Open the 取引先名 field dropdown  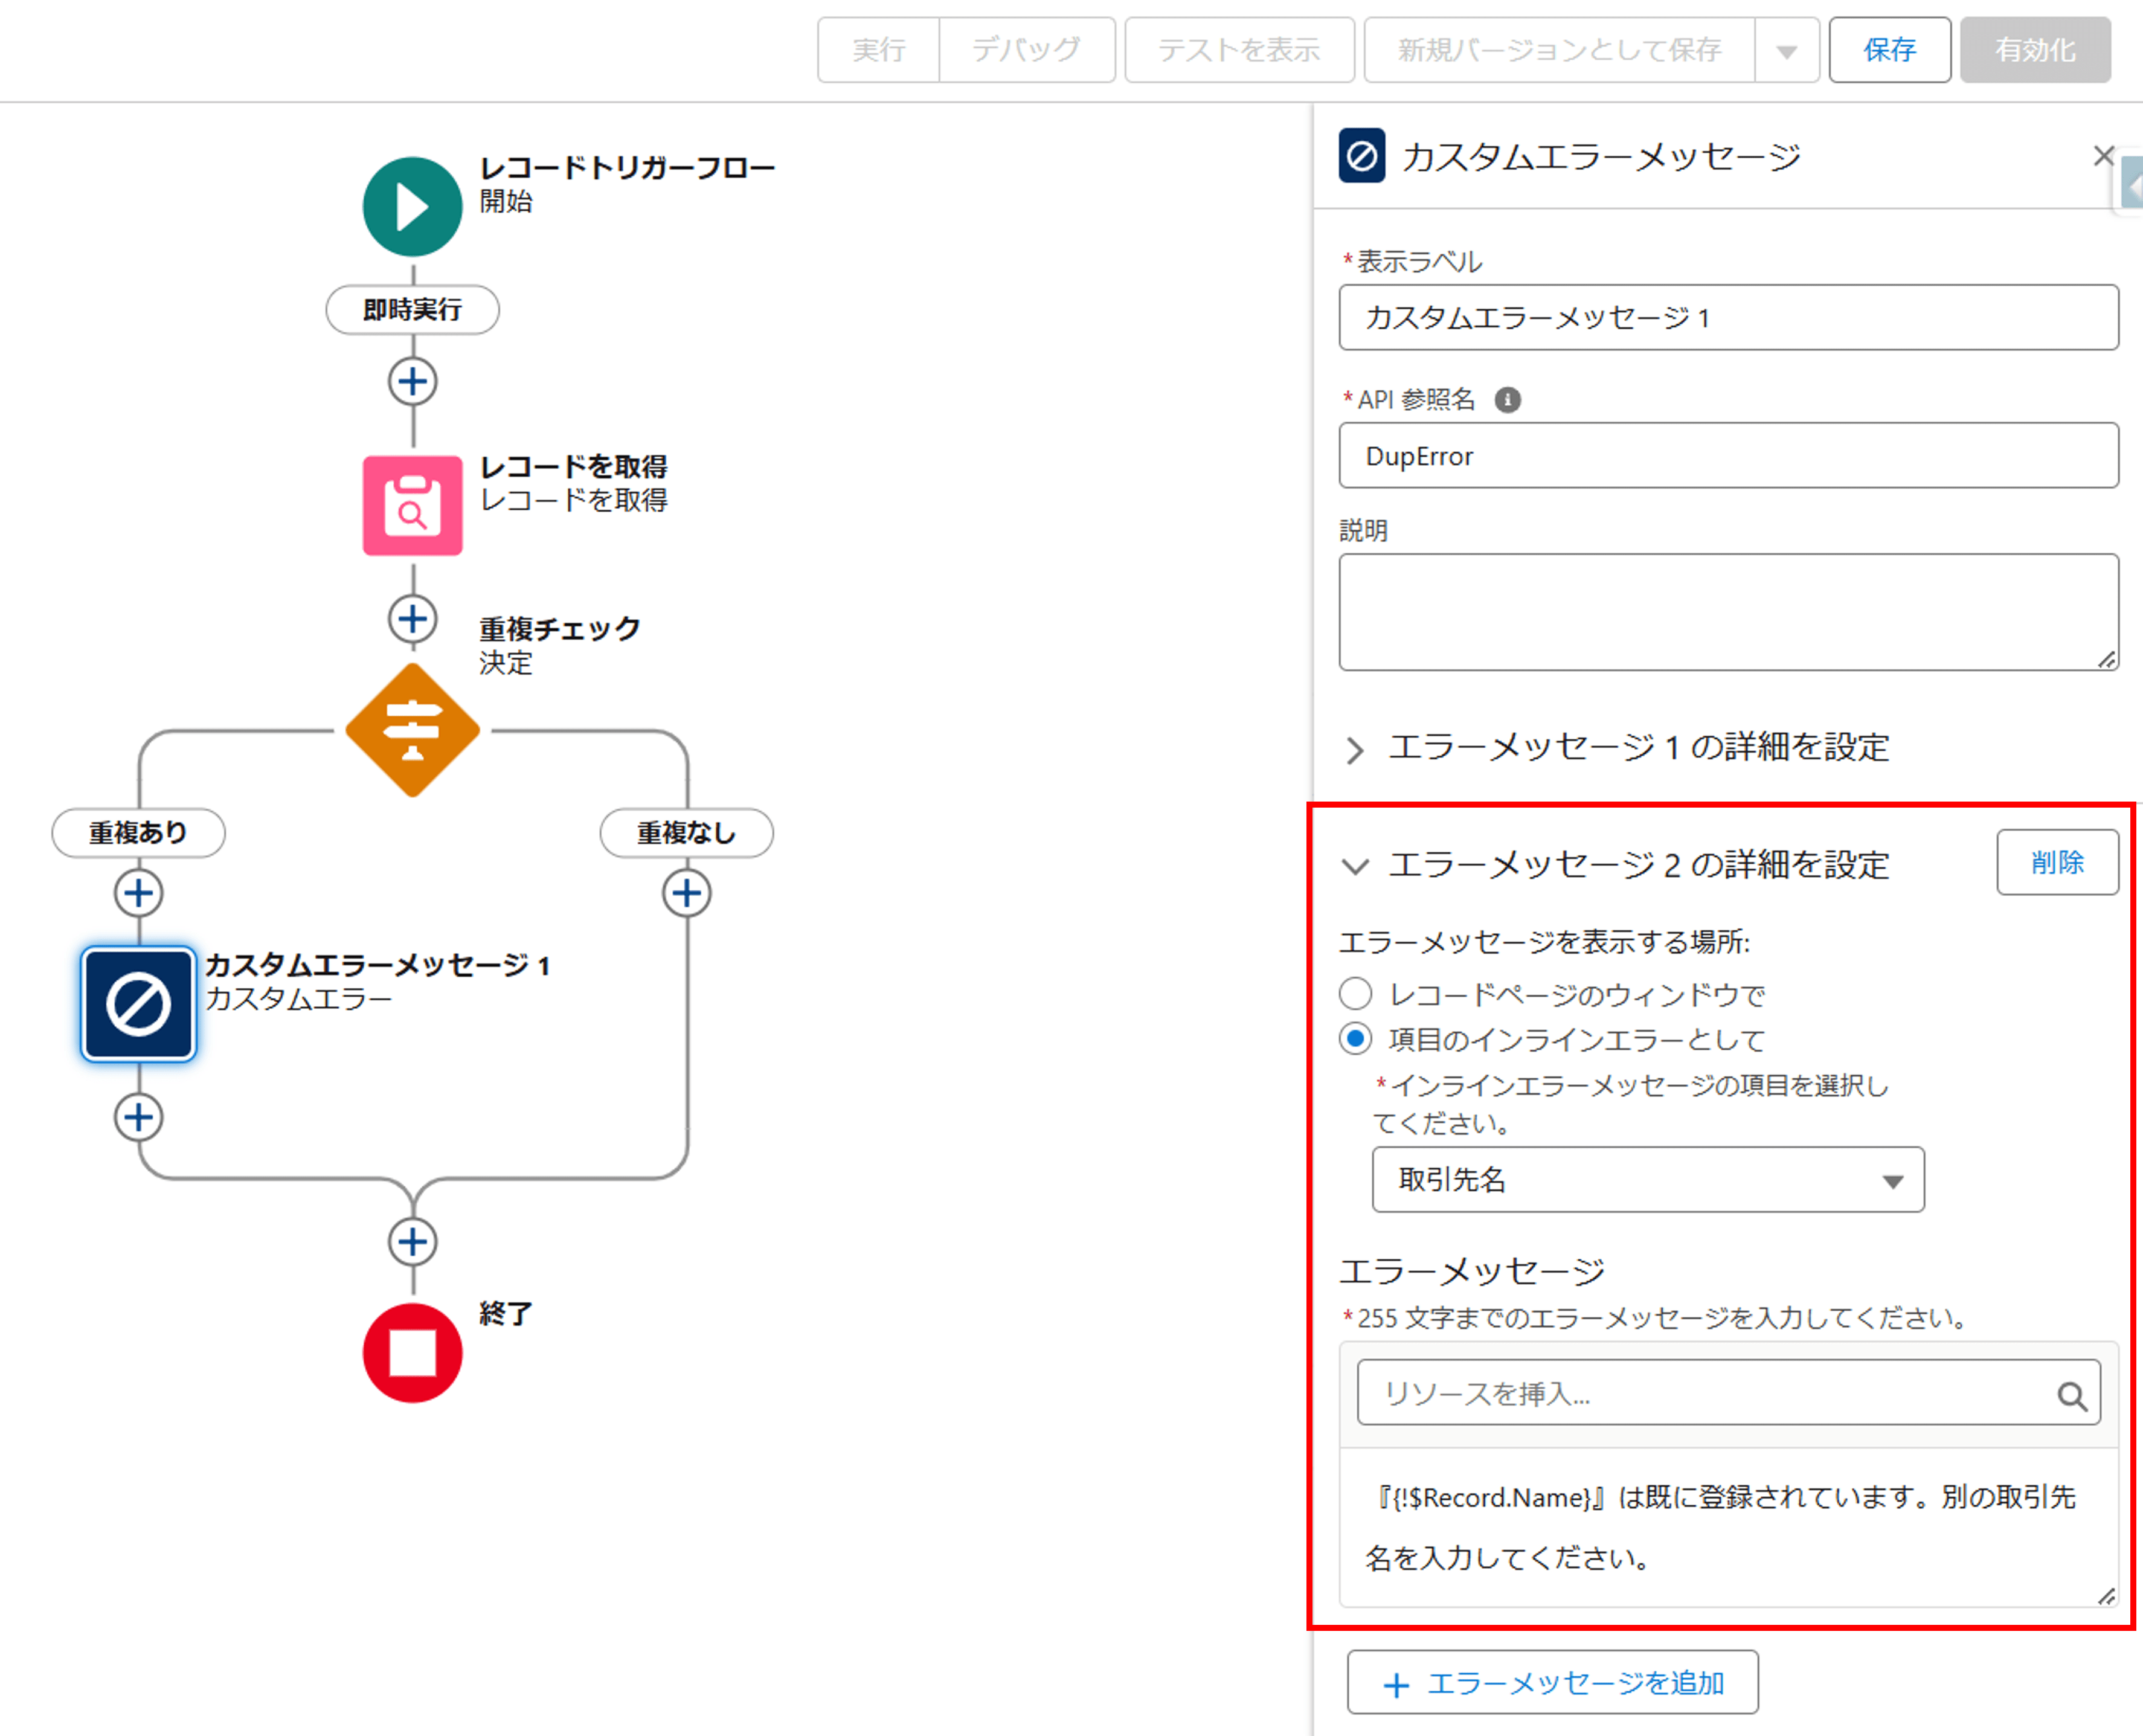[1647, 1180]
